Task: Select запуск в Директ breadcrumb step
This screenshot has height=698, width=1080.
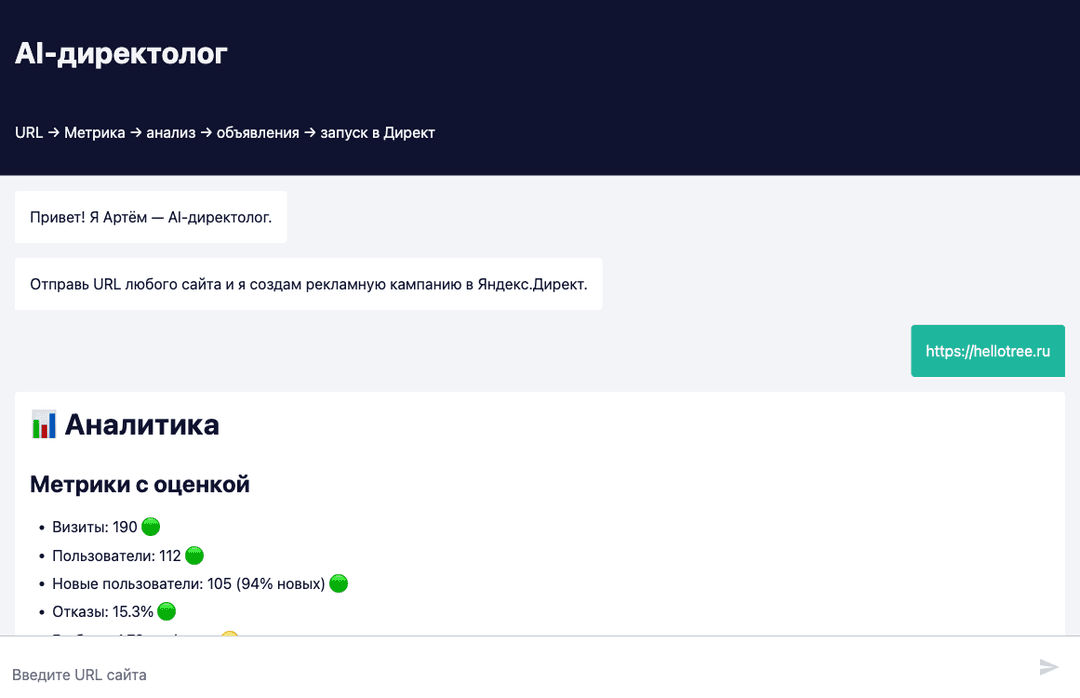Action: coord(379,132)
